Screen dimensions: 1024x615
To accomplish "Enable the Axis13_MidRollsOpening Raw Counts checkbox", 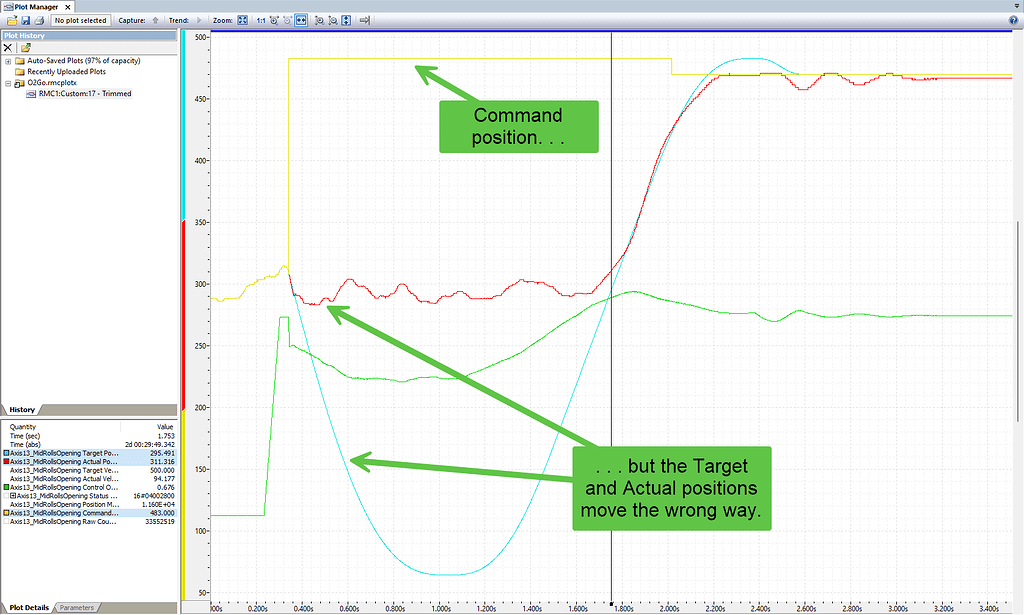I will point(6,521).
